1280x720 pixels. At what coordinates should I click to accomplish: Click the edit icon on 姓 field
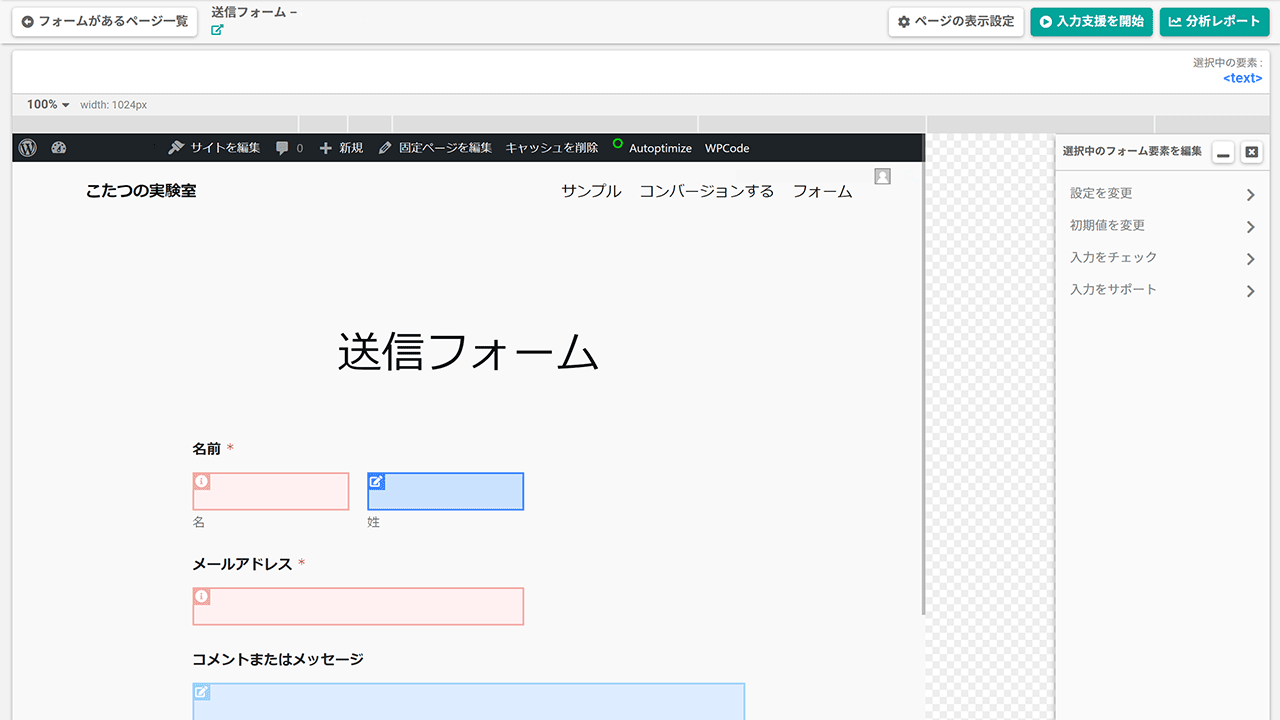(377, 481)
